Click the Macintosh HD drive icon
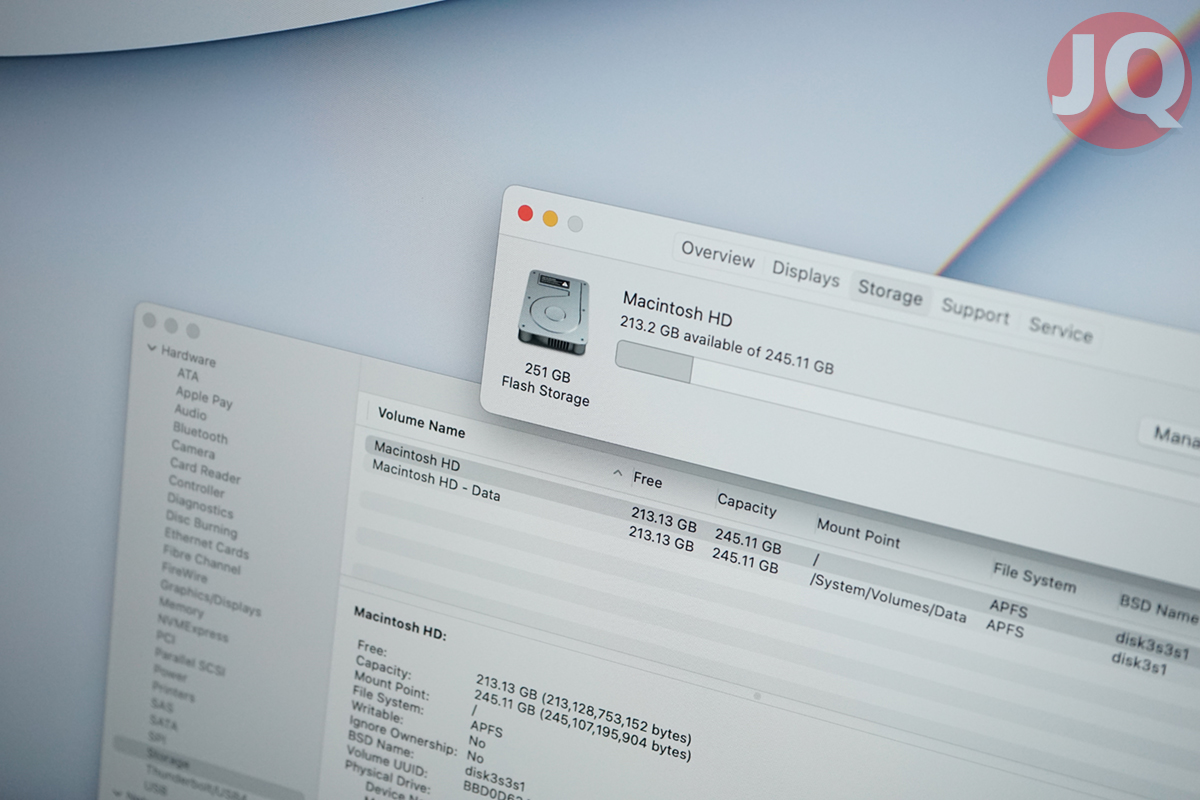 [553, 312]
